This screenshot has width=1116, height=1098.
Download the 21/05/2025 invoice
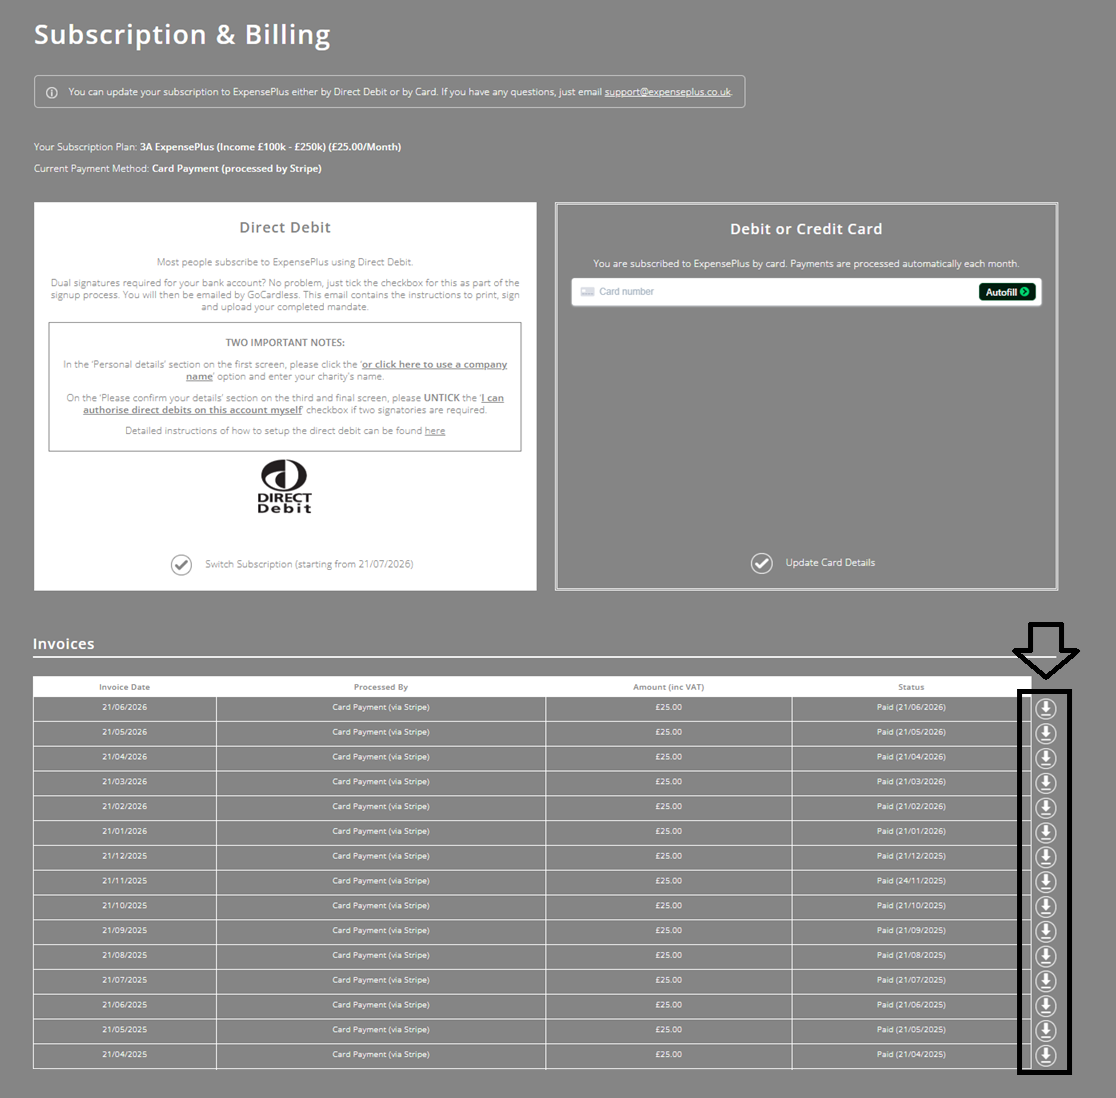pyautogui.click(x=1045, y=1030)
